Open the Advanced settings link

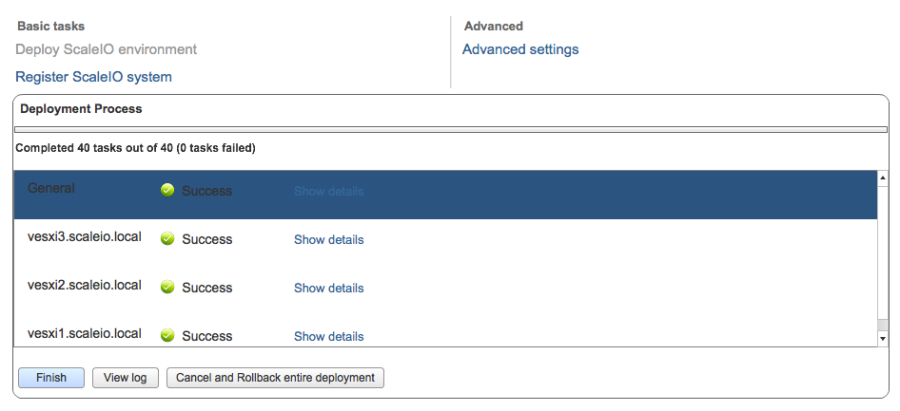coord(520,49)
